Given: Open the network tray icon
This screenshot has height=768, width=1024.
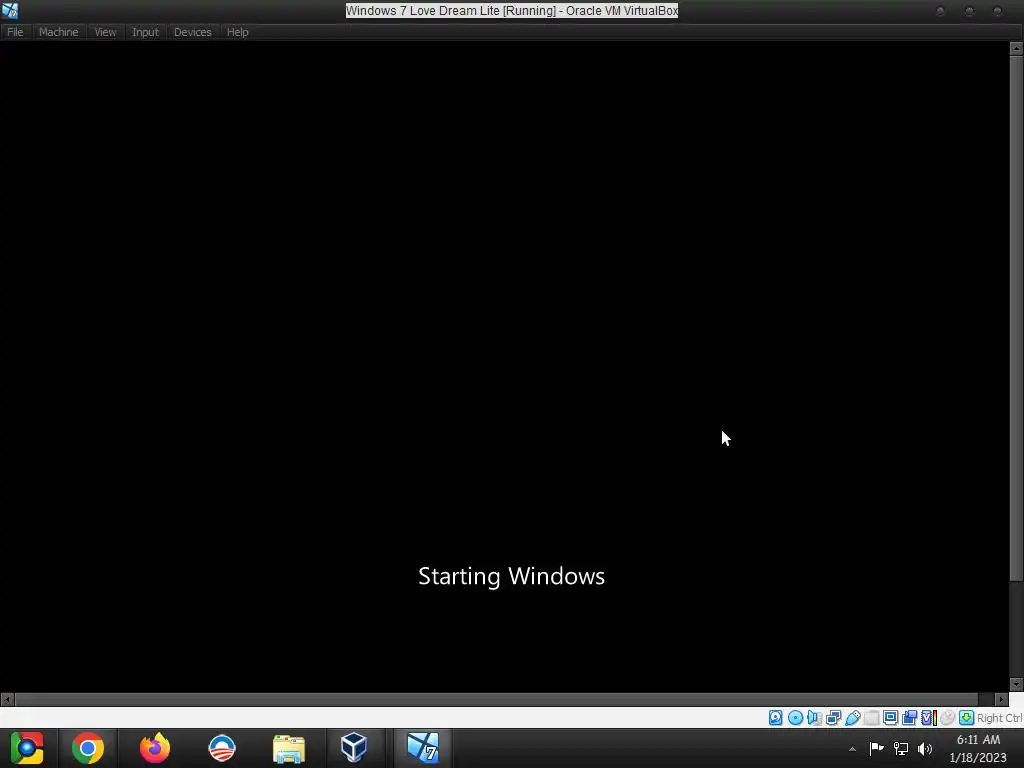Looking at the screenshot, I should point(901,748).
